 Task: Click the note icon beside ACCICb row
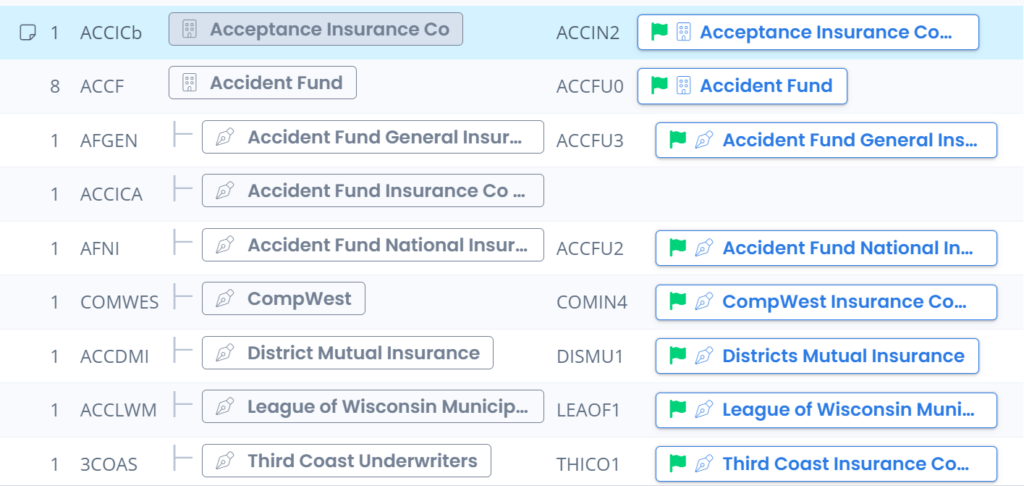click(29, 33)
